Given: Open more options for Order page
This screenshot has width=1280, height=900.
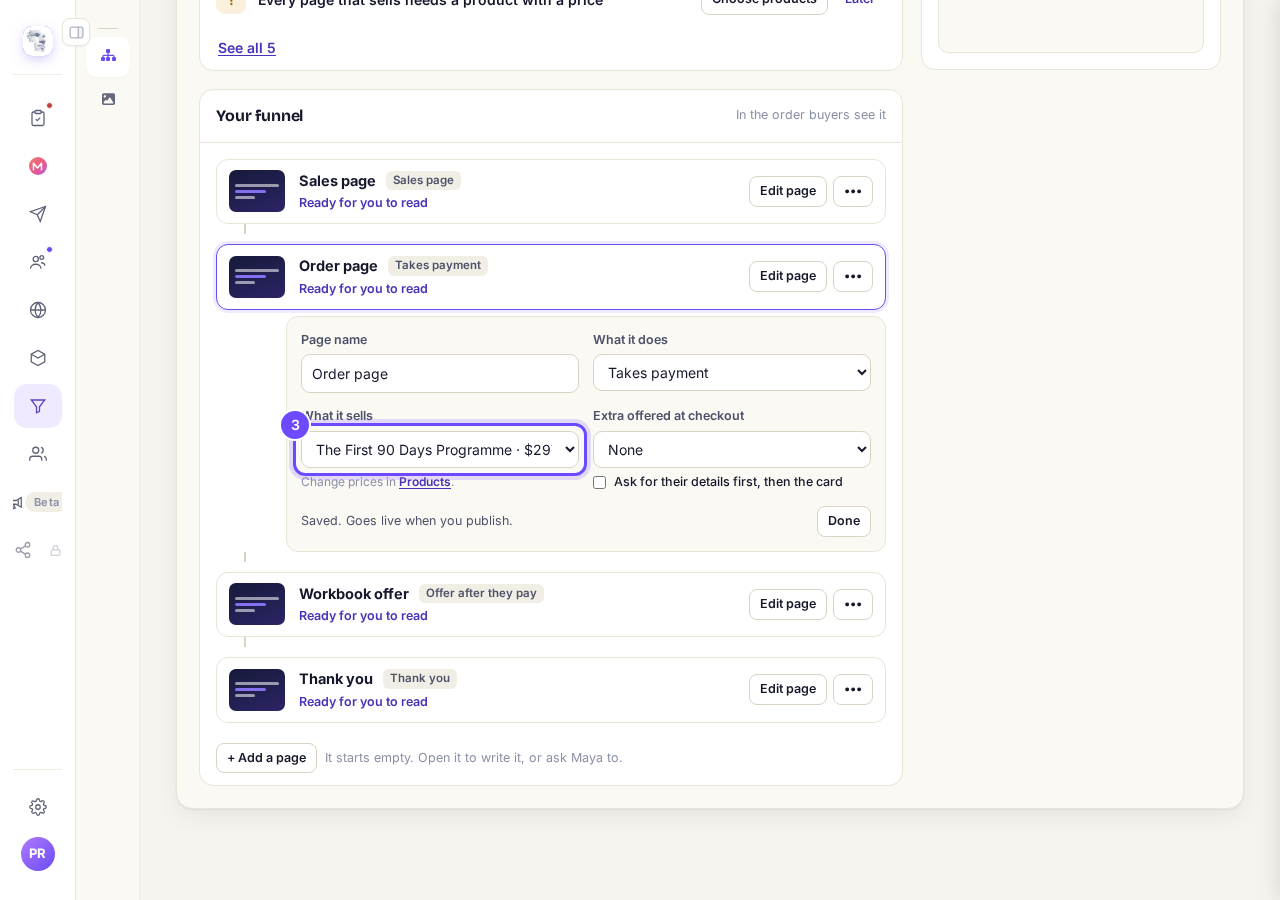Looking at the screenshot, I should [x=853, y=276].
